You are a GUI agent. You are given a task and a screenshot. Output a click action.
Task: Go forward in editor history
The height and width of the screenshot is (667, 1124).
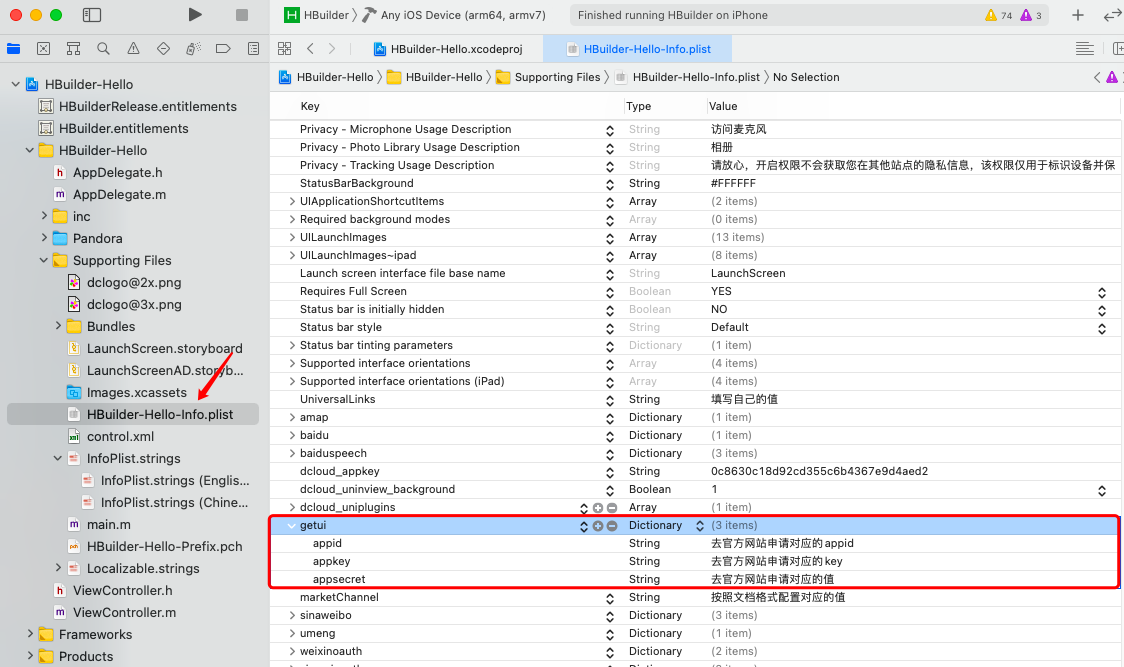[x=332, y=49]
